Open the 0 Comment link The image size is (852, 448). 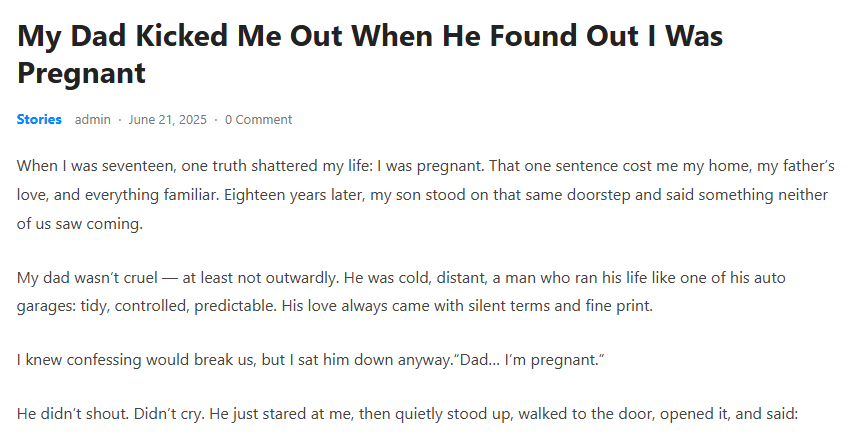click(258, 120)
